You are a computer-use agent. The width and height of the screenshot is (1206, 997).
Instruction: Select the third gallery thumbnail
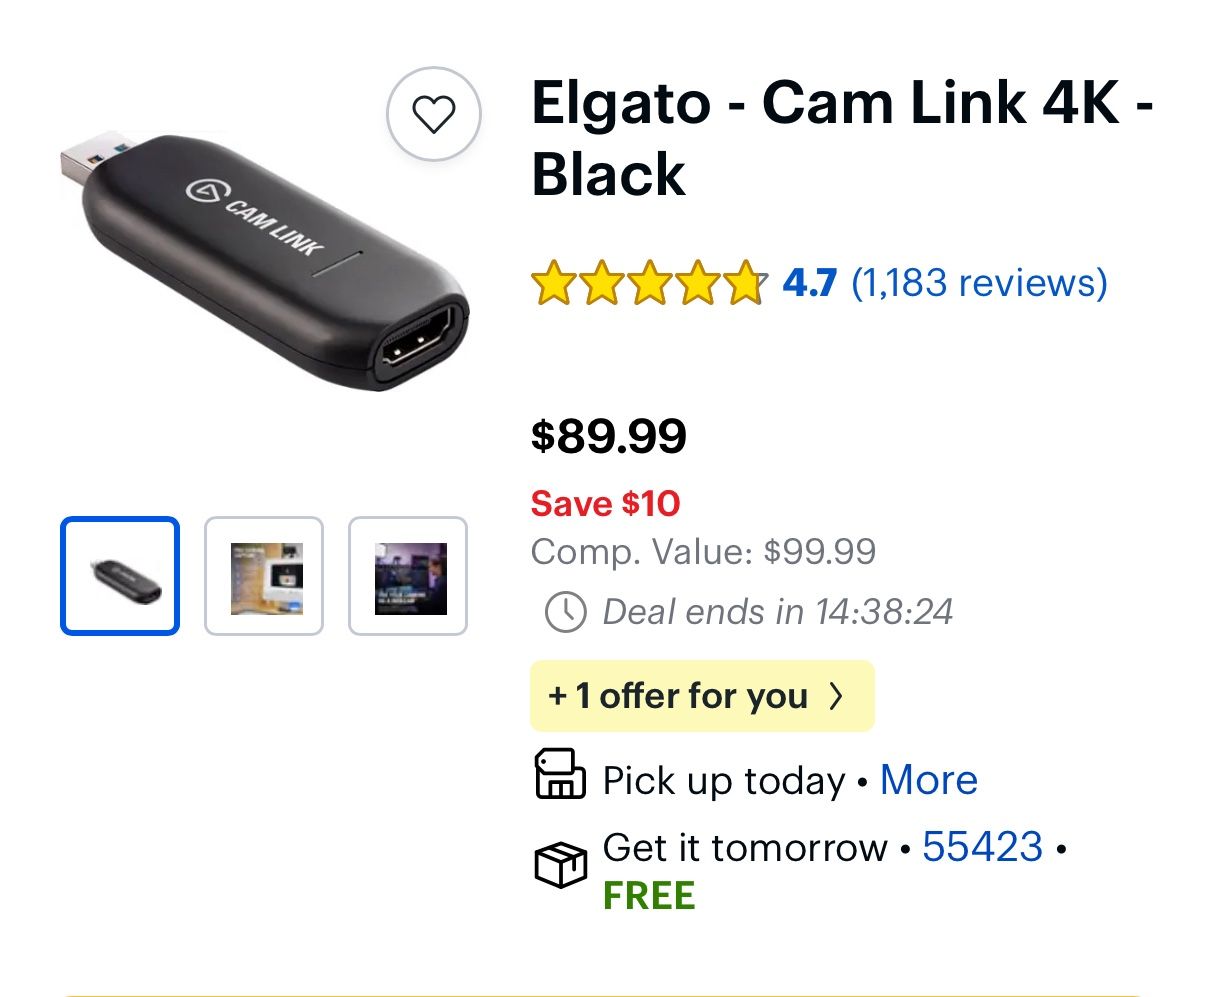click(x=407, y=575)
